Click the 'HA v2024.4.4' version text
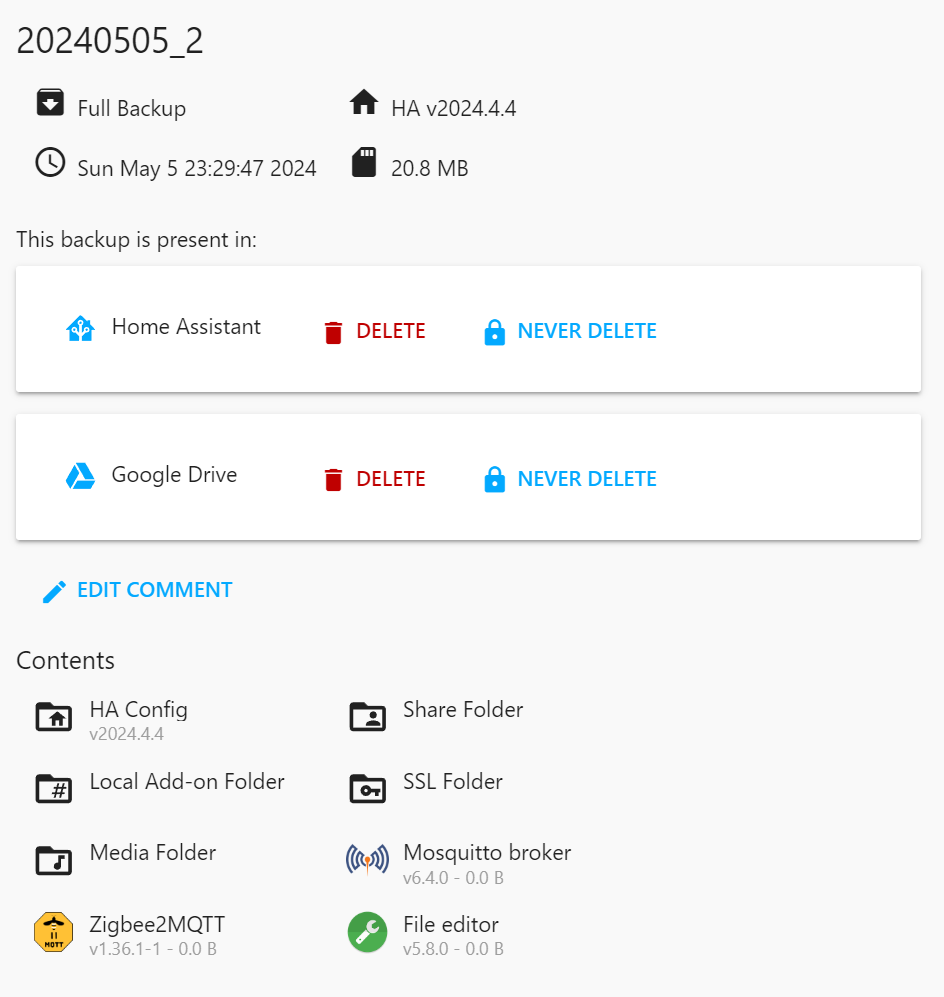Screen dimensions: 944x997 pyautogui.click(x=454, y=109)
